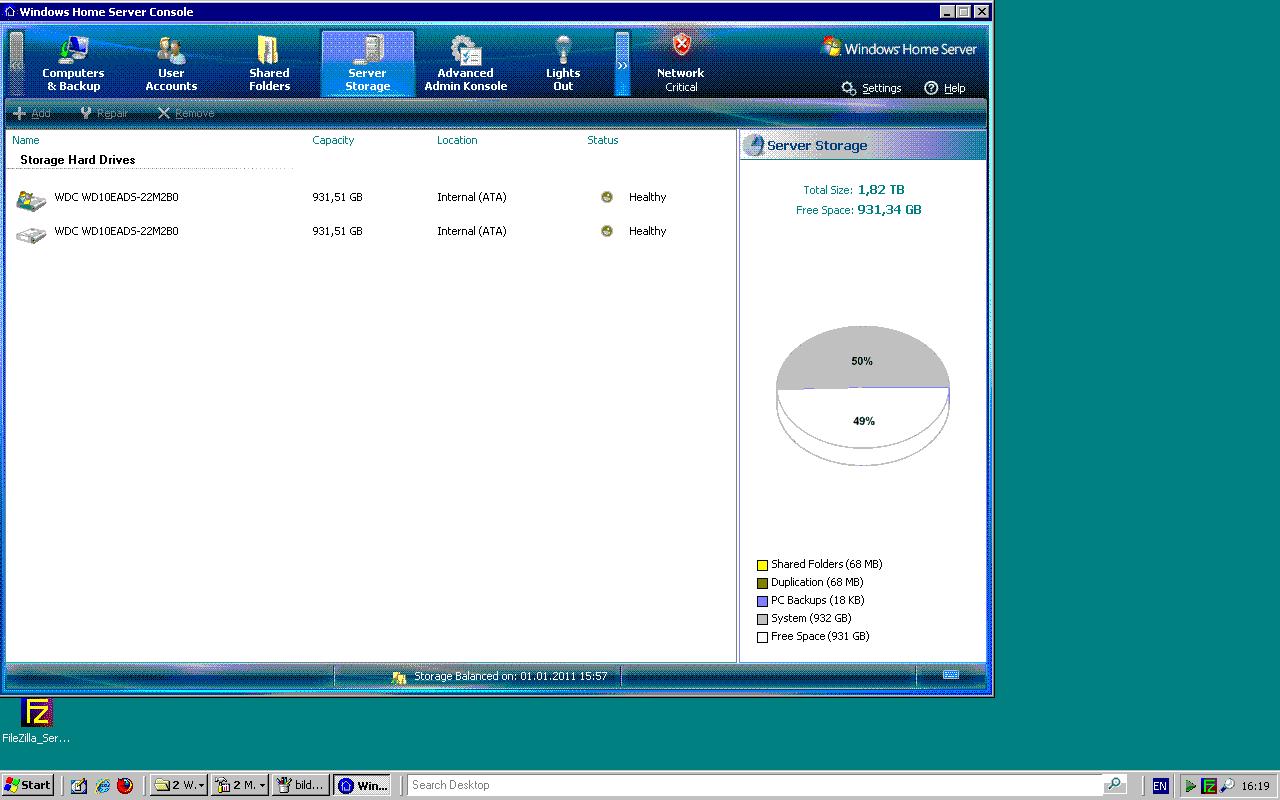Click the Total Size 1,82 TB value

pyautogui.click(x=881, y=189)
